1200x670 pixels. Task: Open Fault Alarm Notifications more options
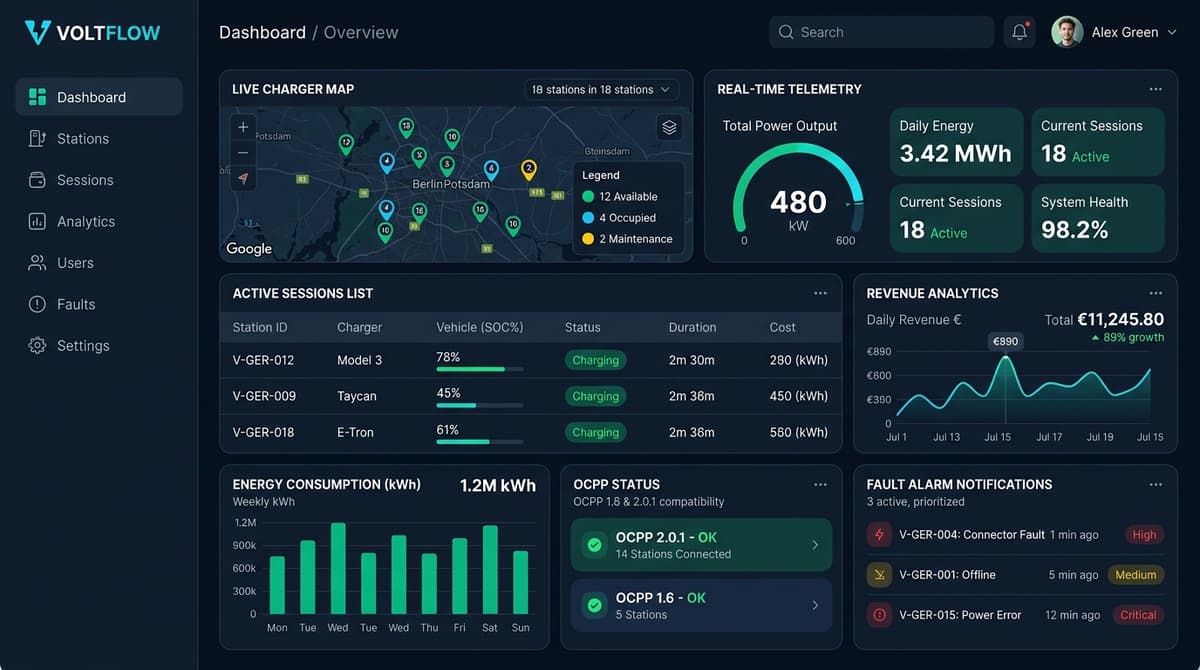click(x=1155, y=484)
